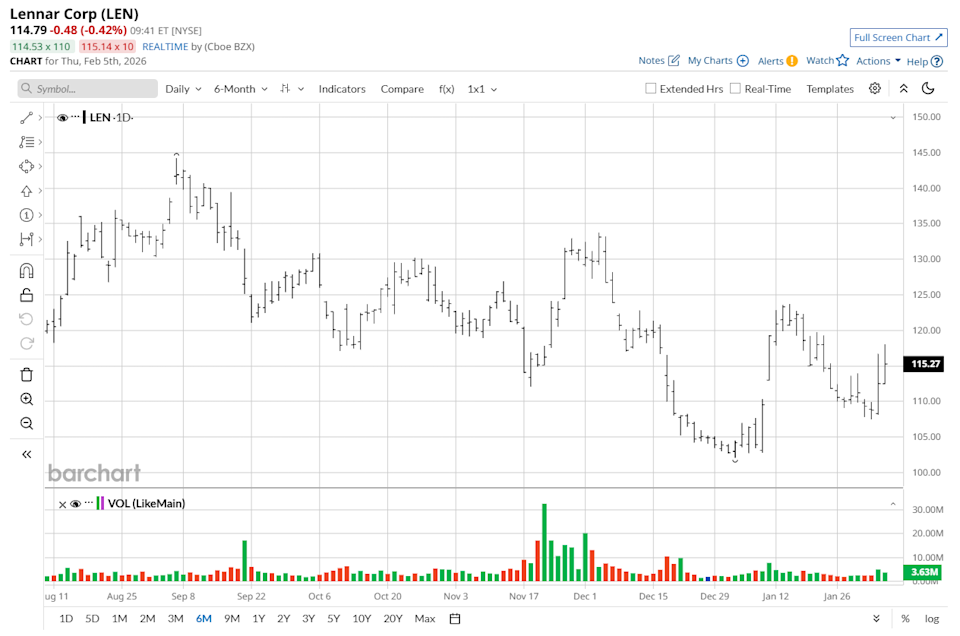Toggle log scale mode
The width and height of the screenshot is (960, 636).
tap(932, 619)
